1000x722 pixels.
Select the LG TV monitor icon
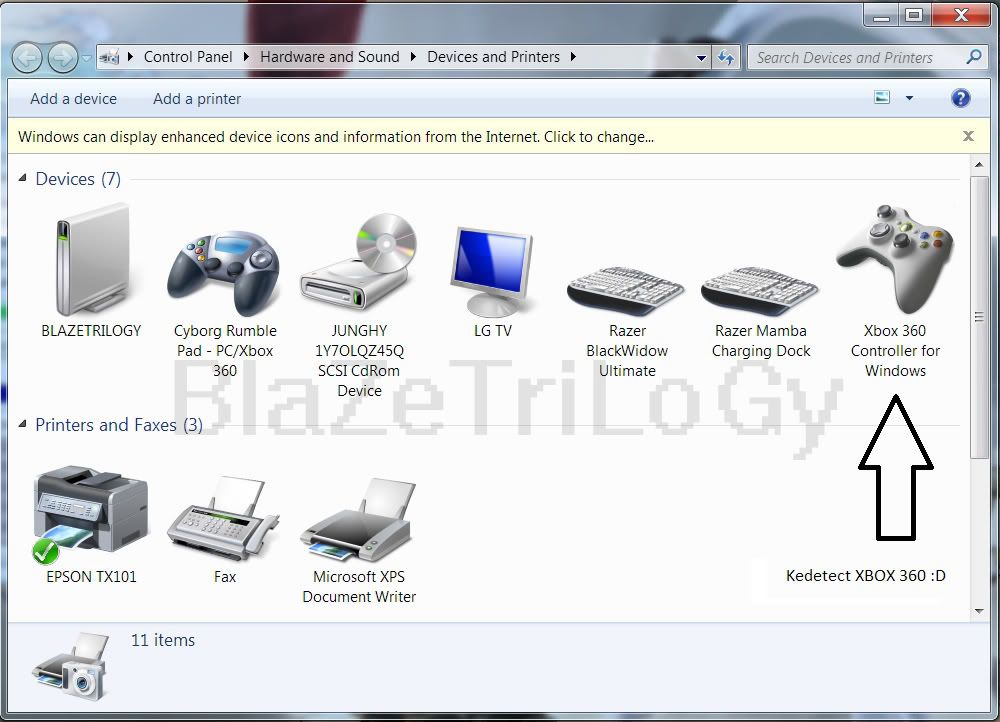[491, 271]
